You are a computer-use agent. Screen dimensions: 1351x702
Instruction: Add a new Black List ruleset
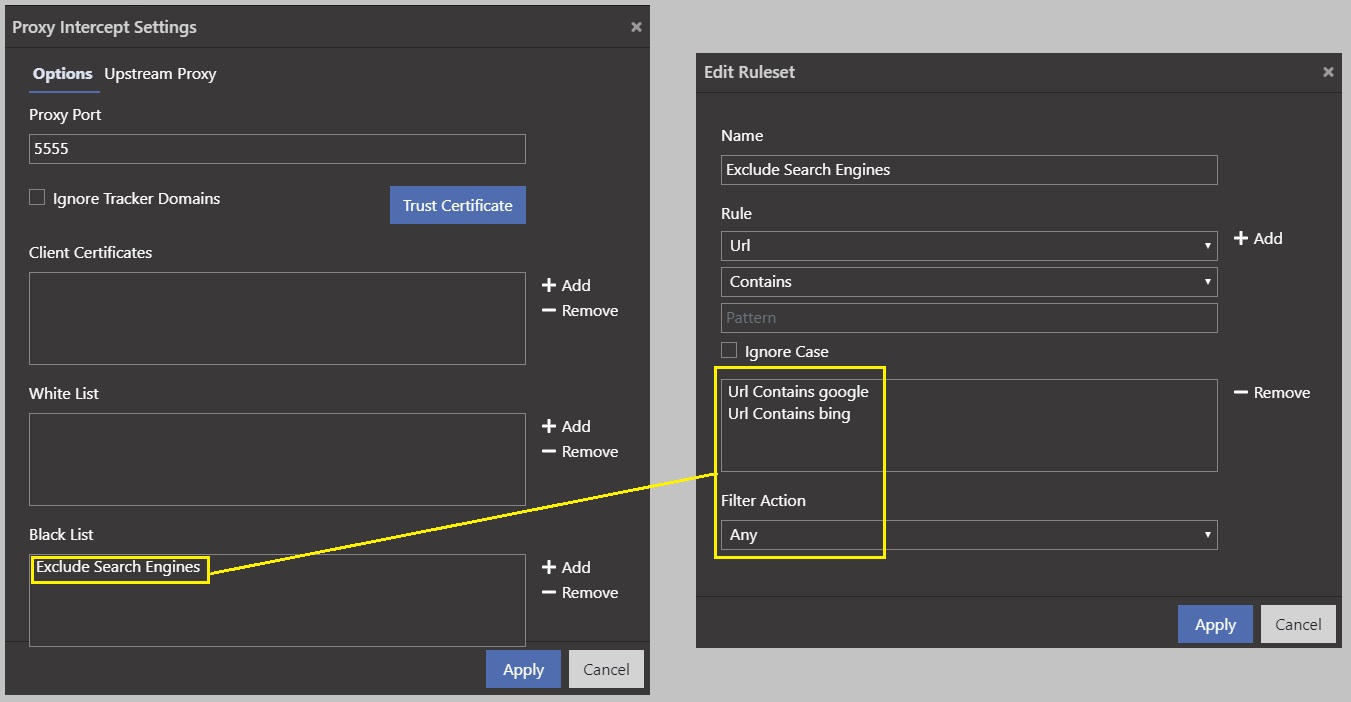(566, 567)
